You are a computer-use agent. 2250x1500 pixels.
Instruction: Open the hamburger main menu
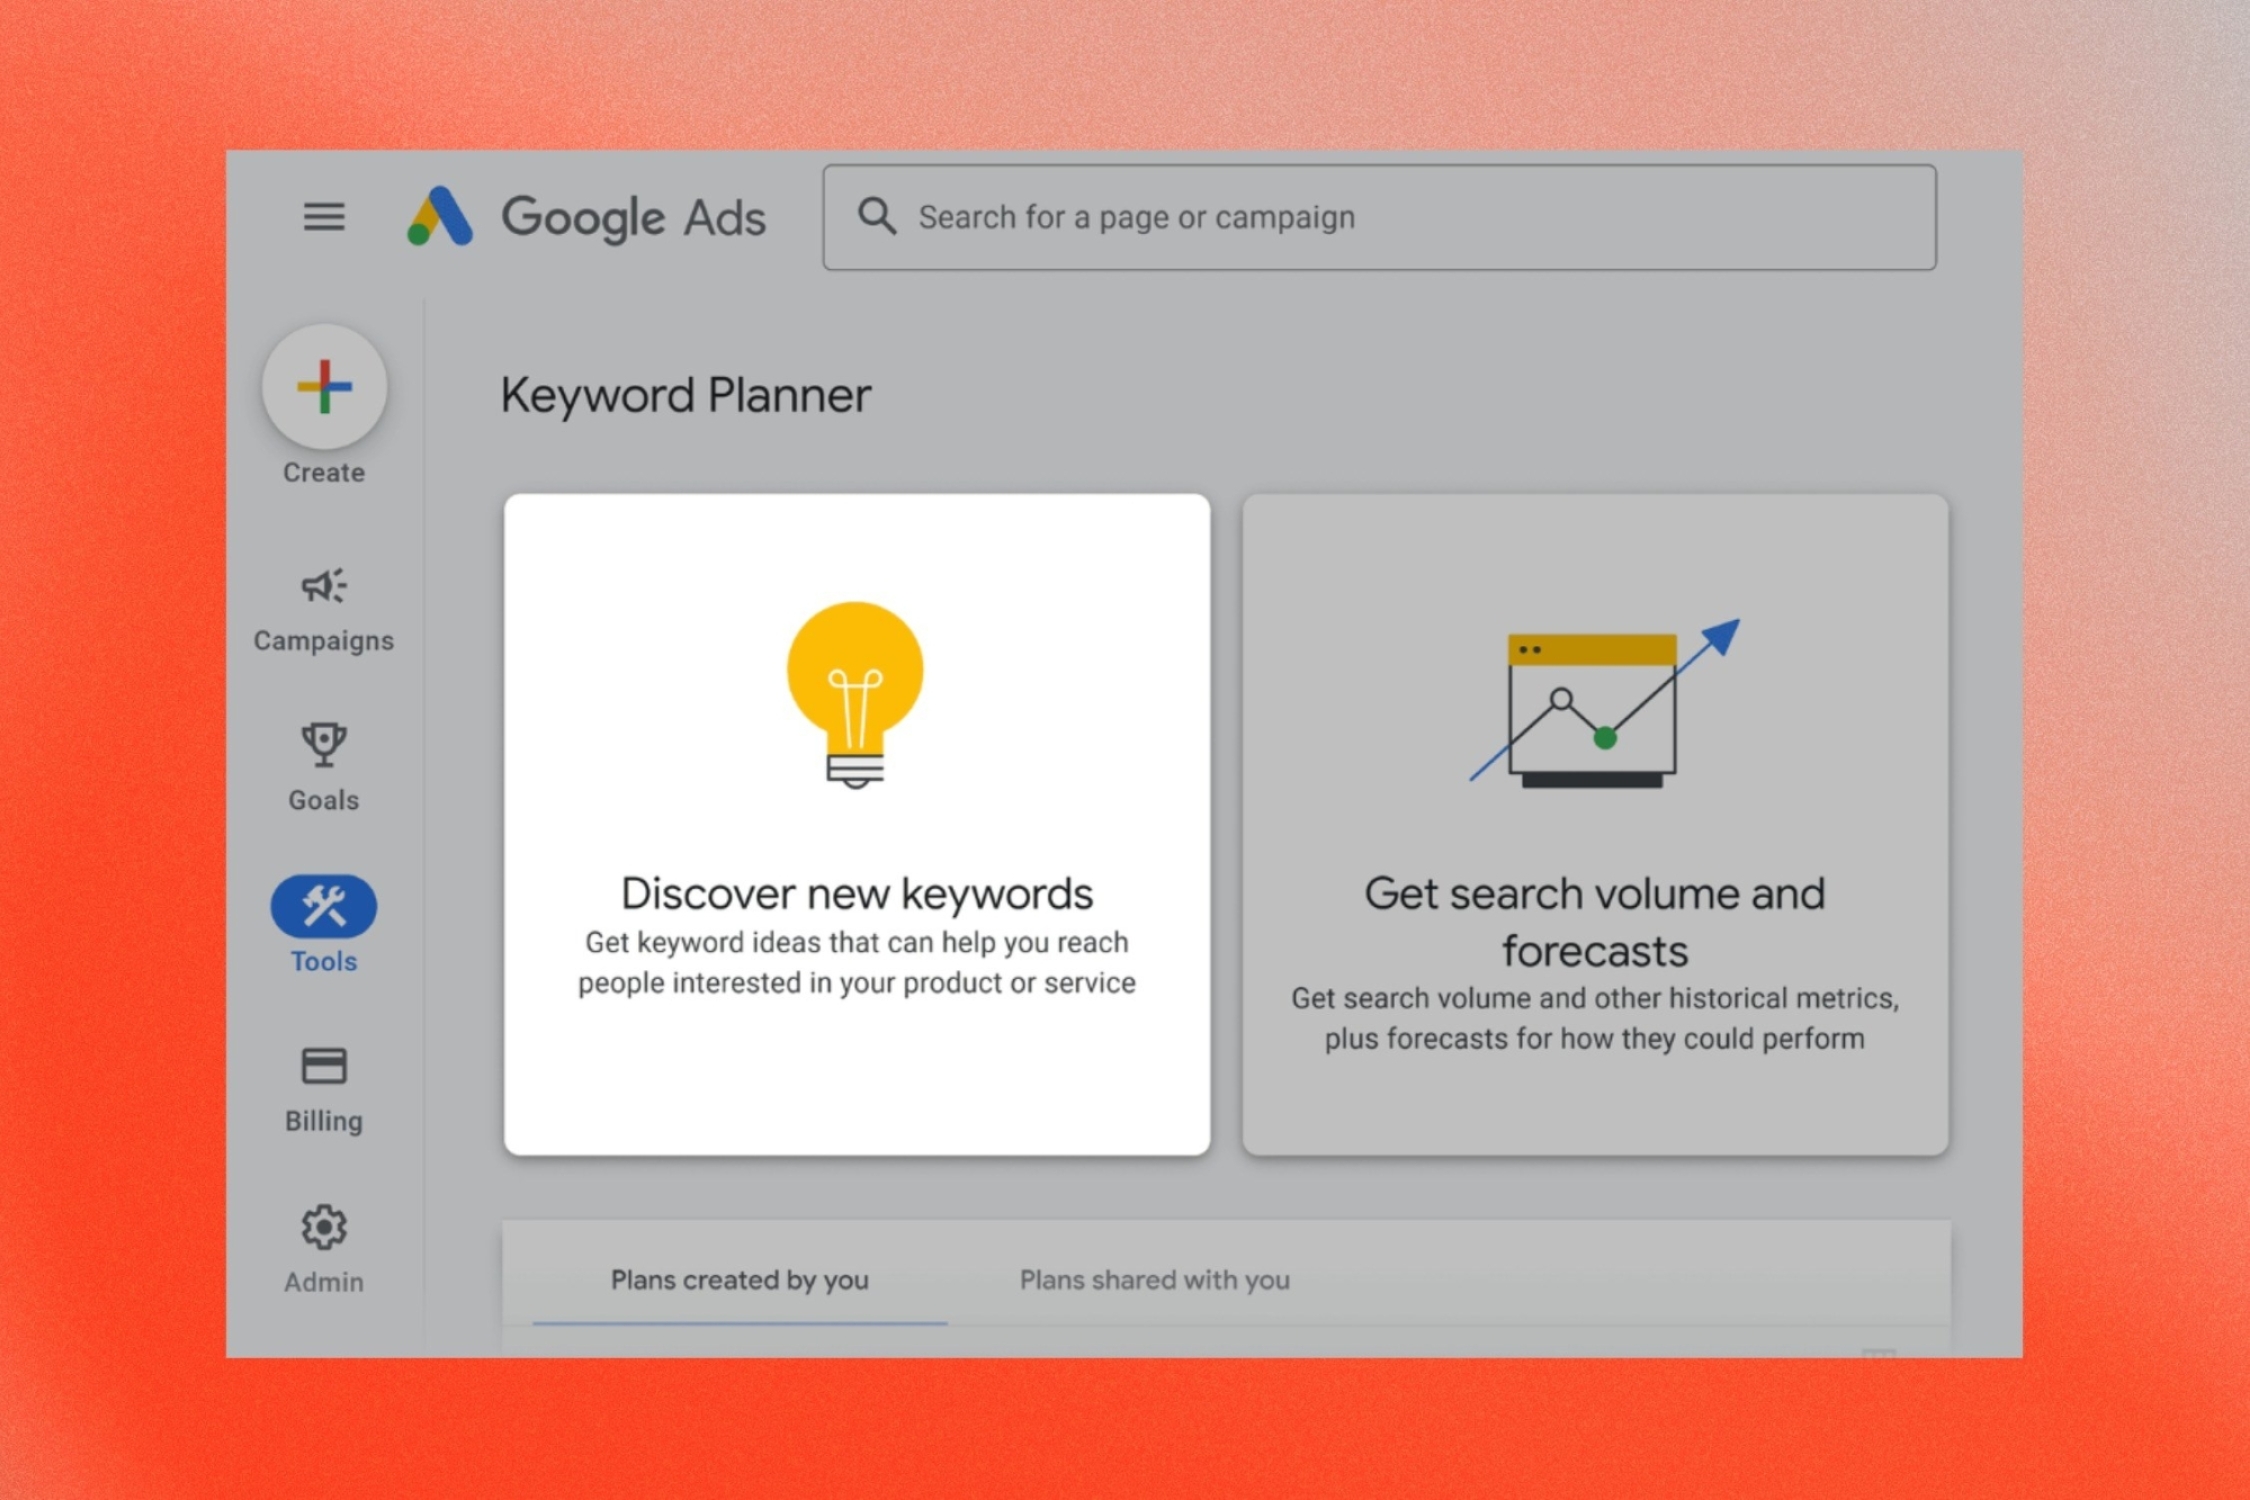(324, 217)
